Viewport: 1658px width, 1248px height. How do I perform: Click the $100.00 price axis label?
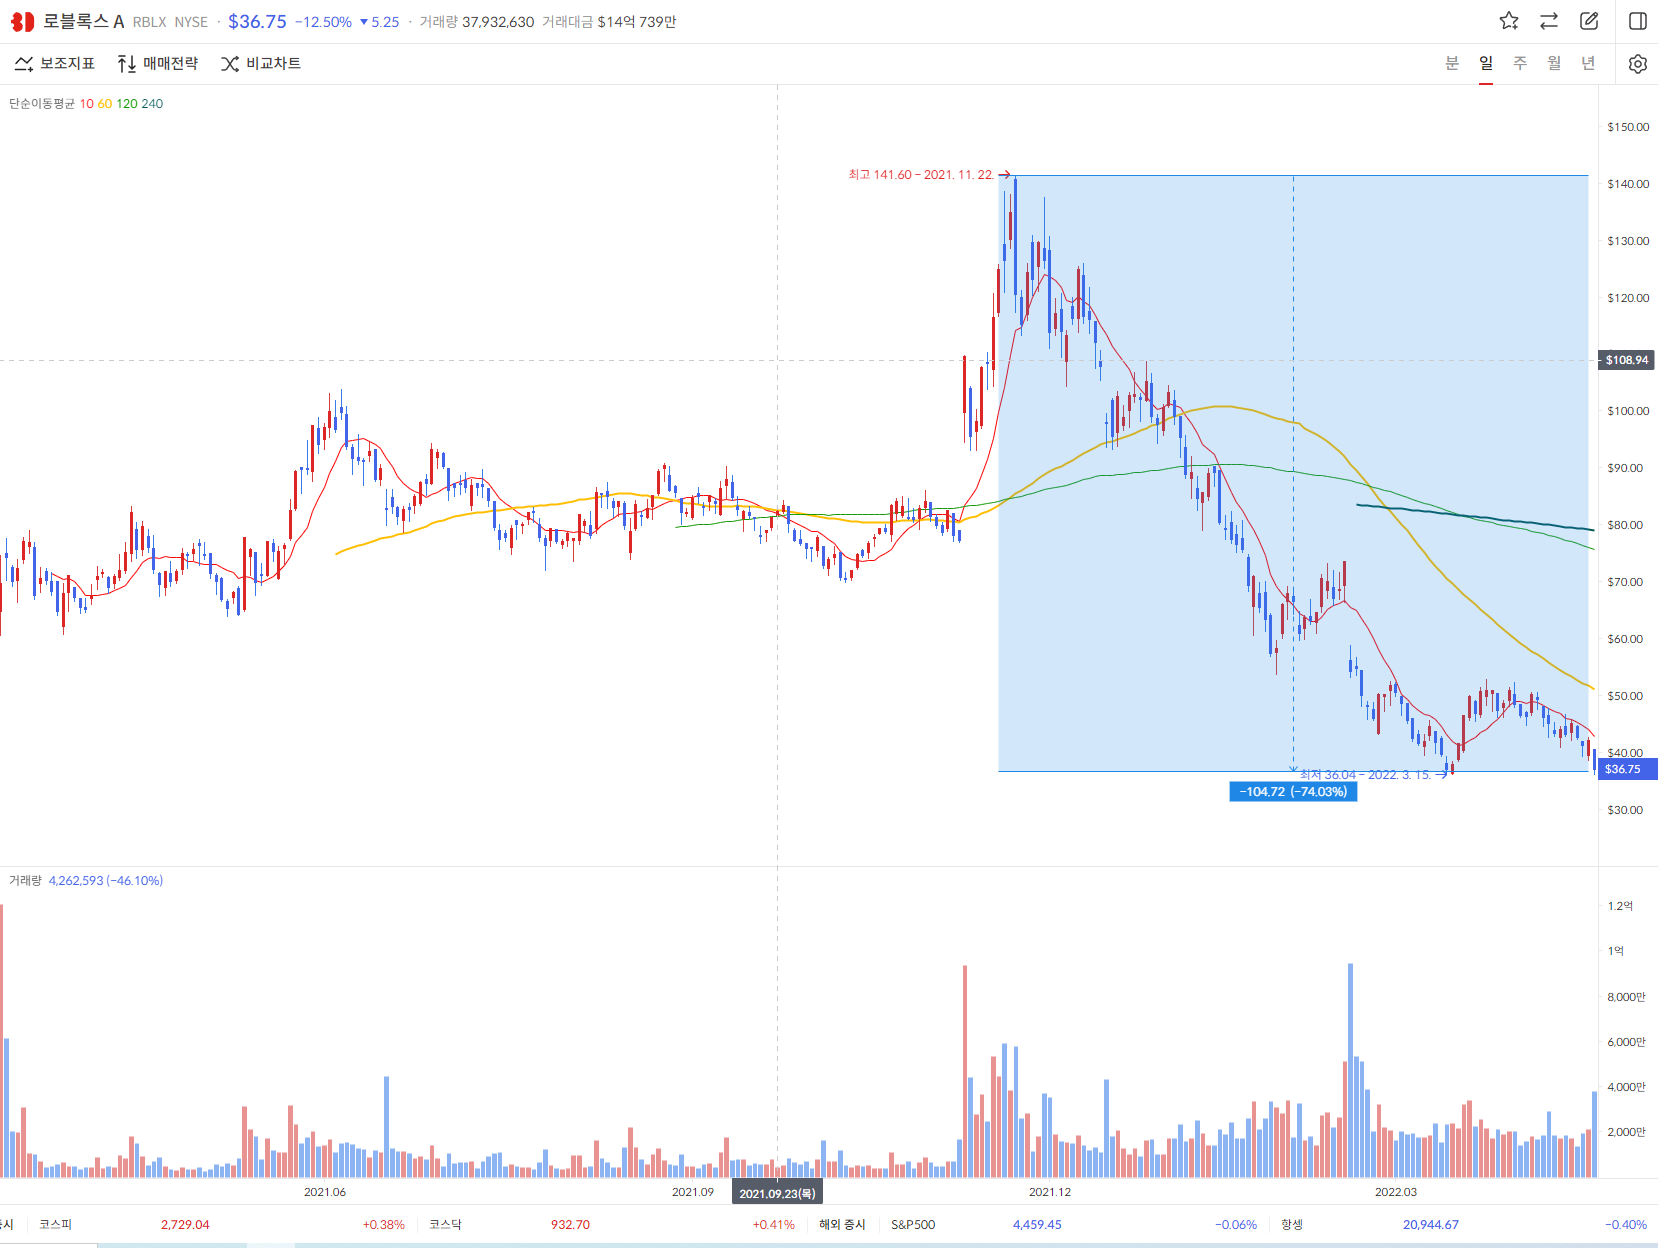tap(1628, 411)
